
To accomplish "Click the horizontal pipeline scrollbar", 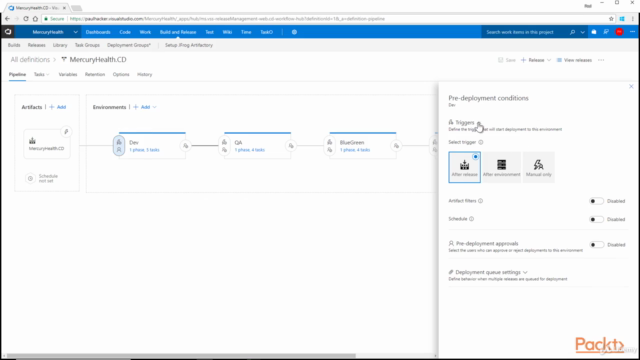I will (181, 356).
